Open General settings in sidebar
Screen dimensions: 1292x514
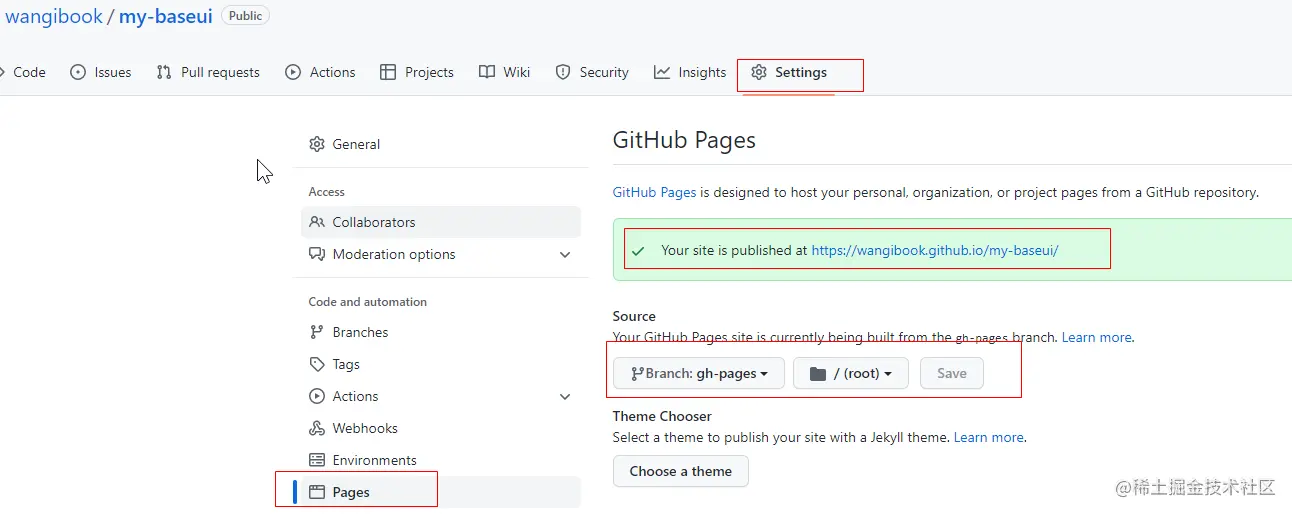pos(441,144)
